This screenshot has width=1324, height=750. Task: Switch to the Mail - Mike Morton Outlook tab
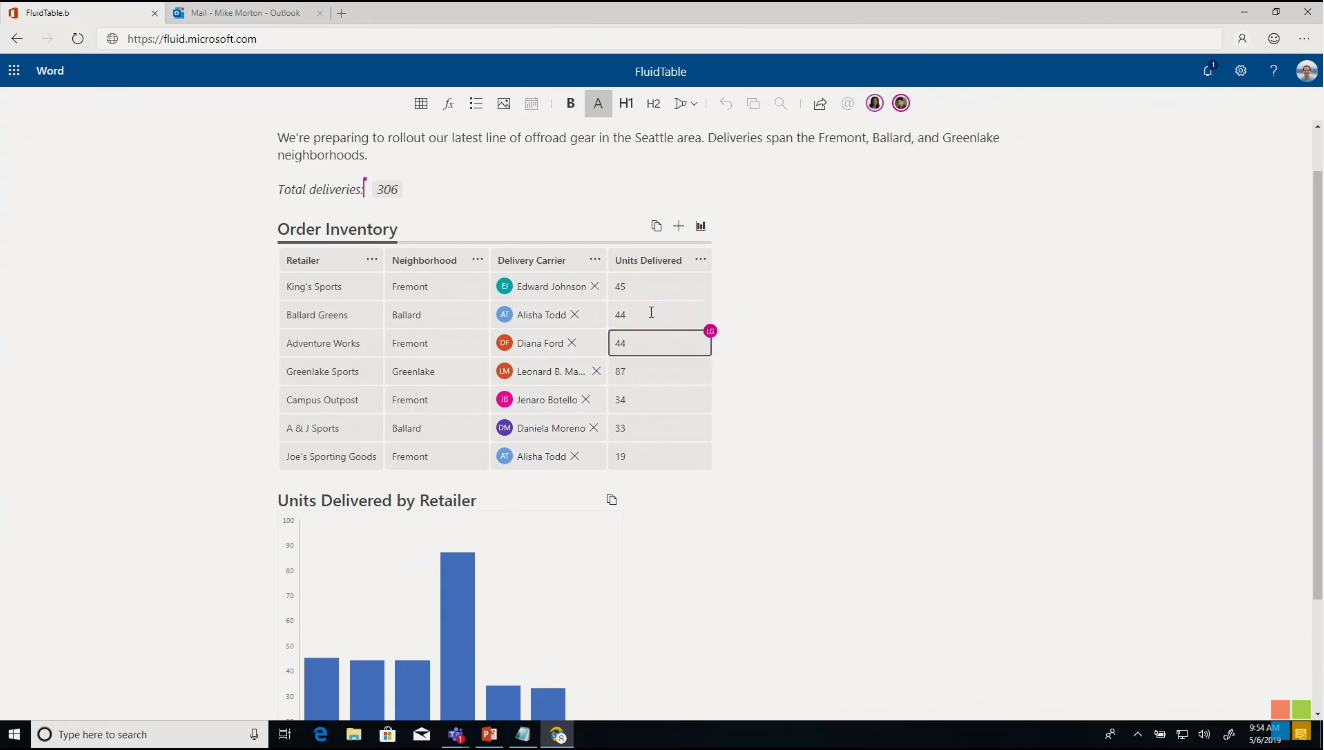245,13
